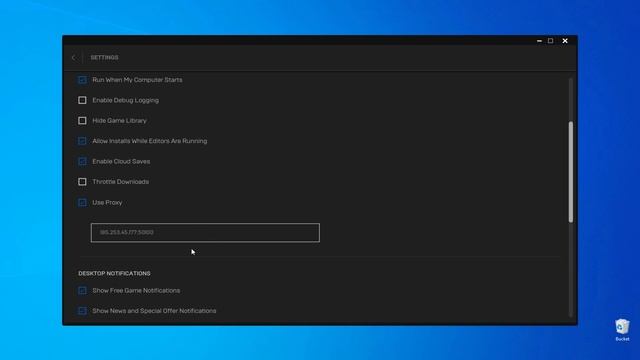Click the DESKTOP NOTIFICATIONS section heading

pos(114,273)
